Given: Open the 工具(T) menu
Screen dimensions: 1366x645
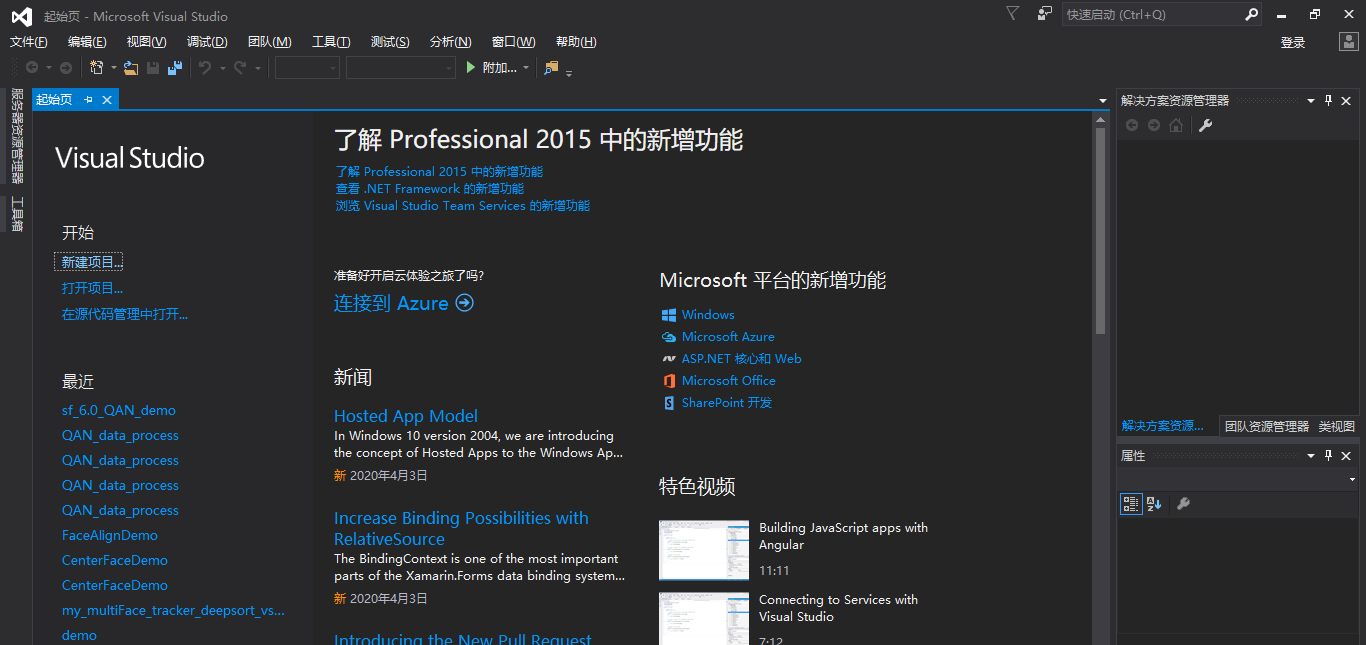Looking at the screenshot, I should click(331, 42).
